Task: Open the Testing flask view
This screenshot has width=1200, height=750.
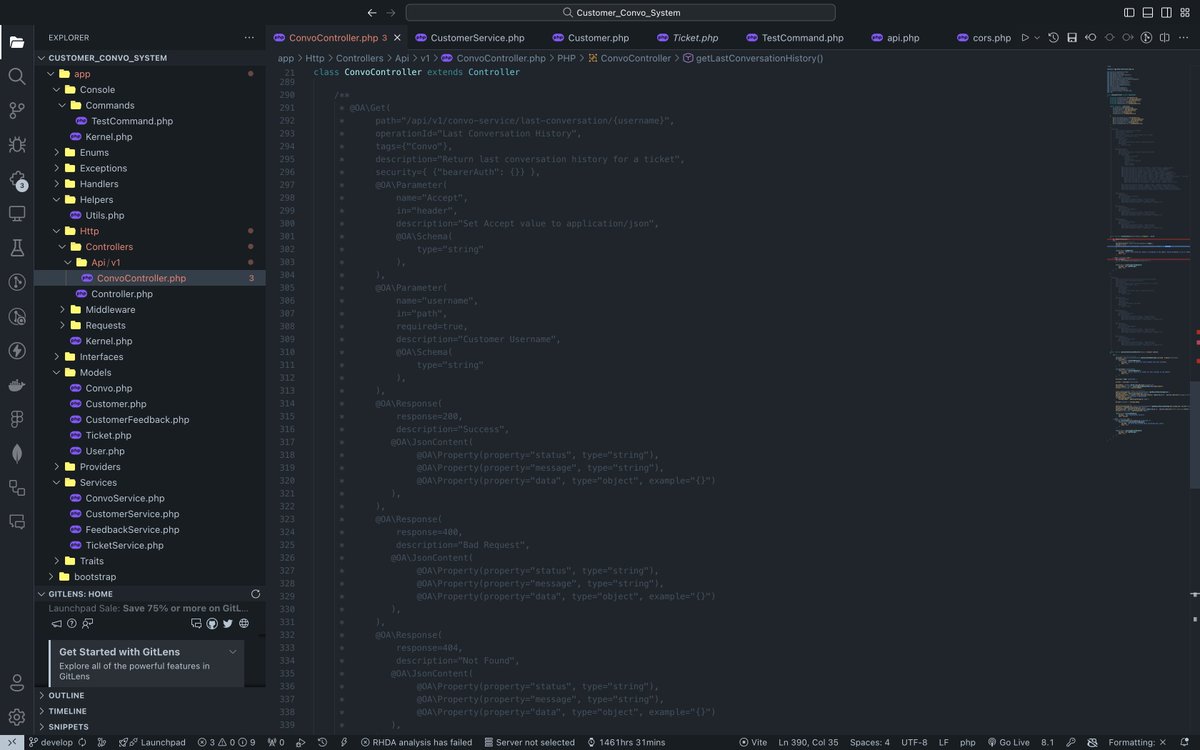Action: [16, 247]
